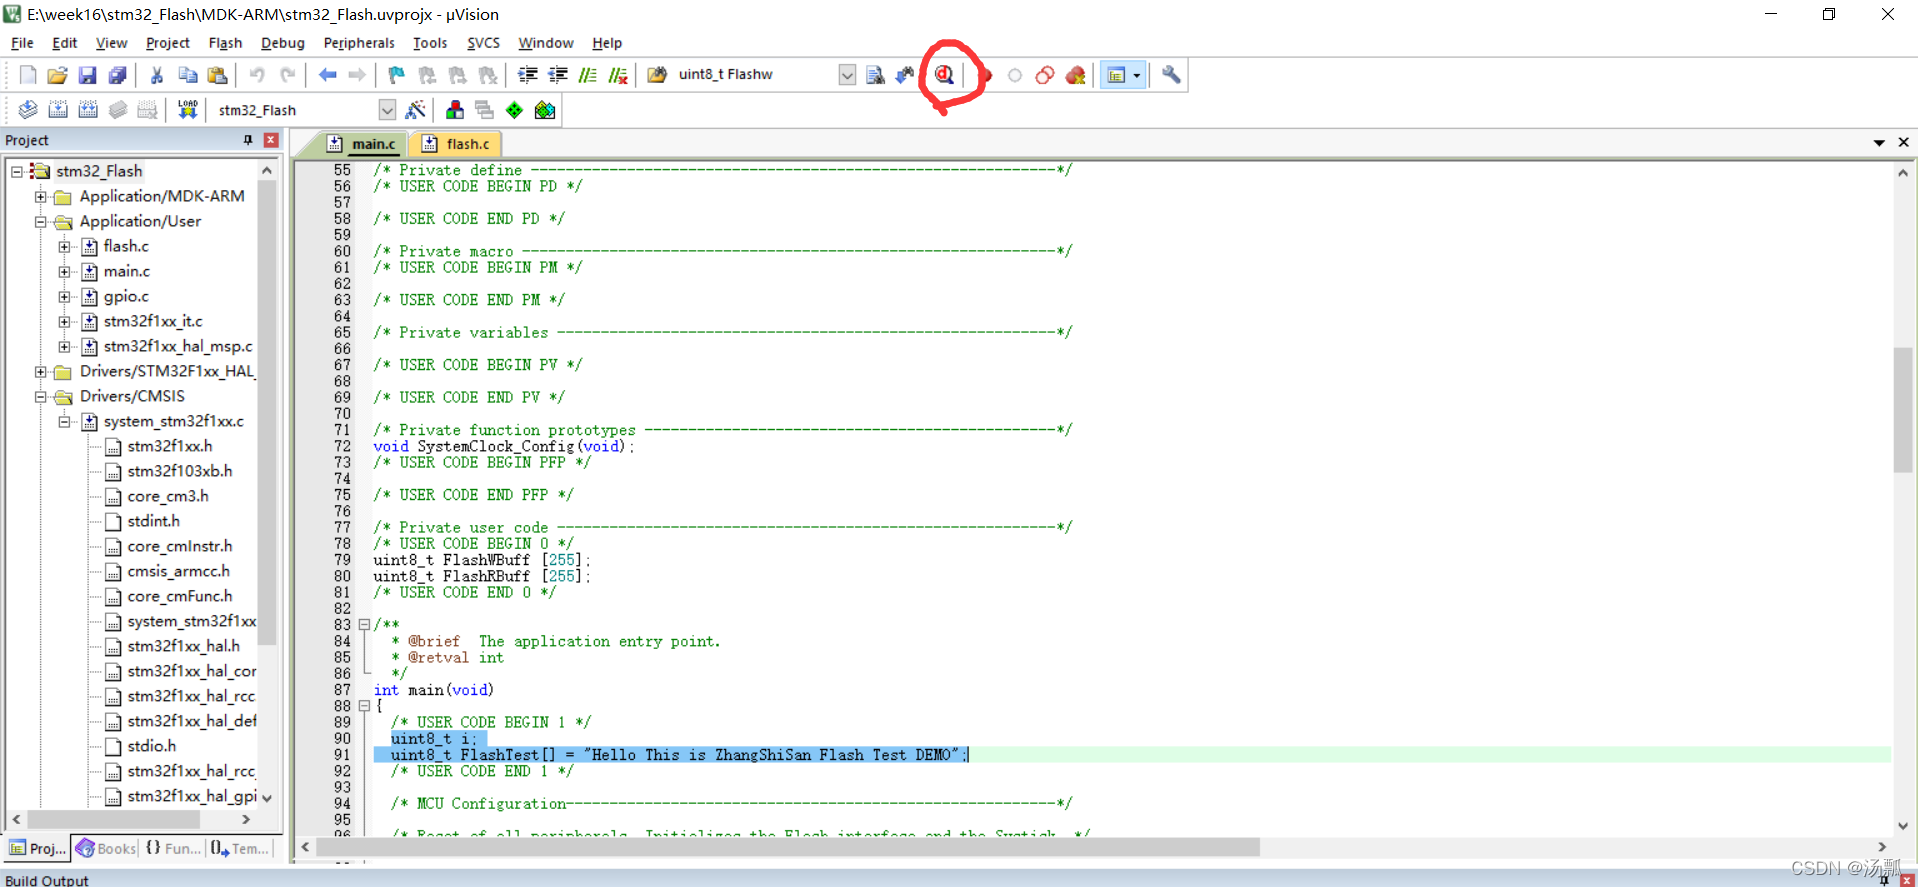Kill all breakpoints icon
The width and height of the screenshot is (1918, 887).
1076,75
